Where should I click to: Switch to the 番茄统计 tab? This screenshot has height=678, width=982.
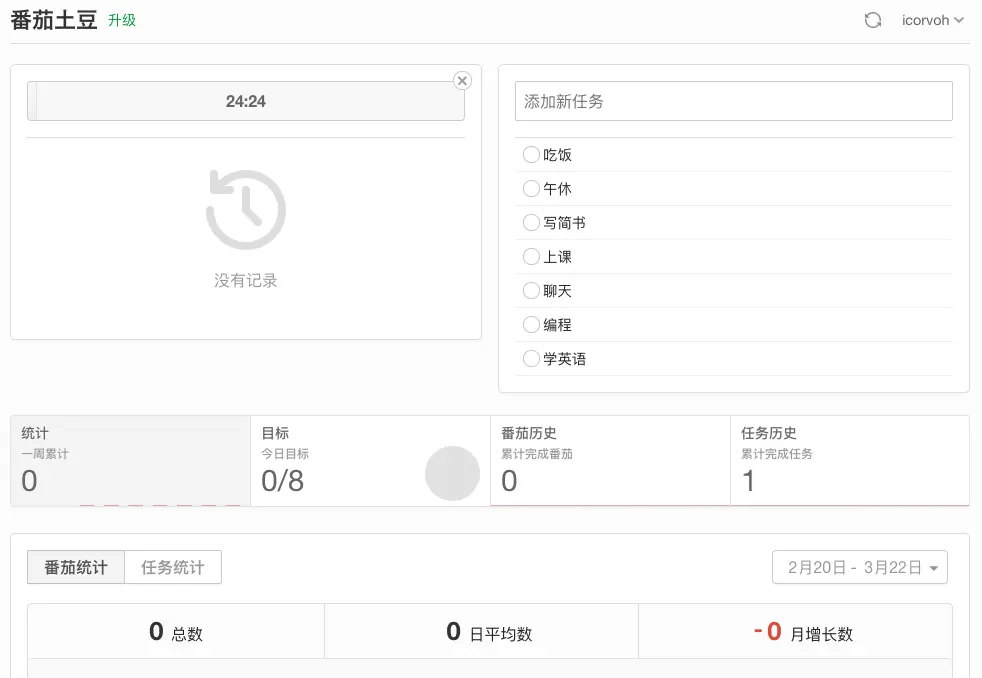coord(76,567)
